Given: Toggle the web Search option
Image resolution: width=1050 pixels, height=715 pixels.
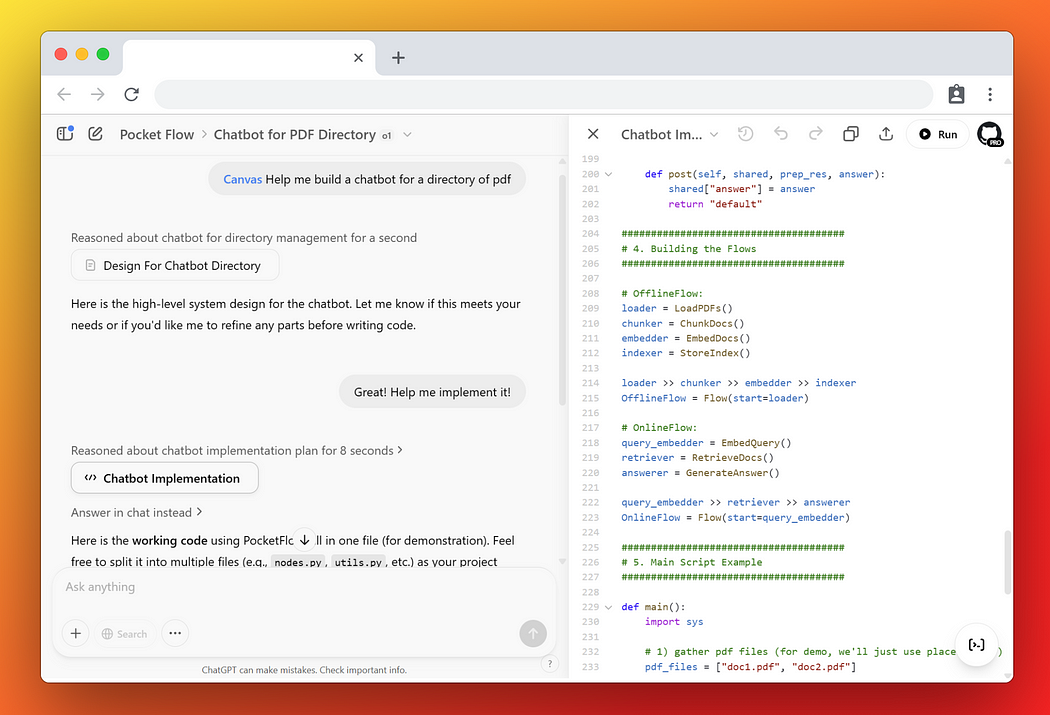Looking at the screenshot, I should coord(124,633).
